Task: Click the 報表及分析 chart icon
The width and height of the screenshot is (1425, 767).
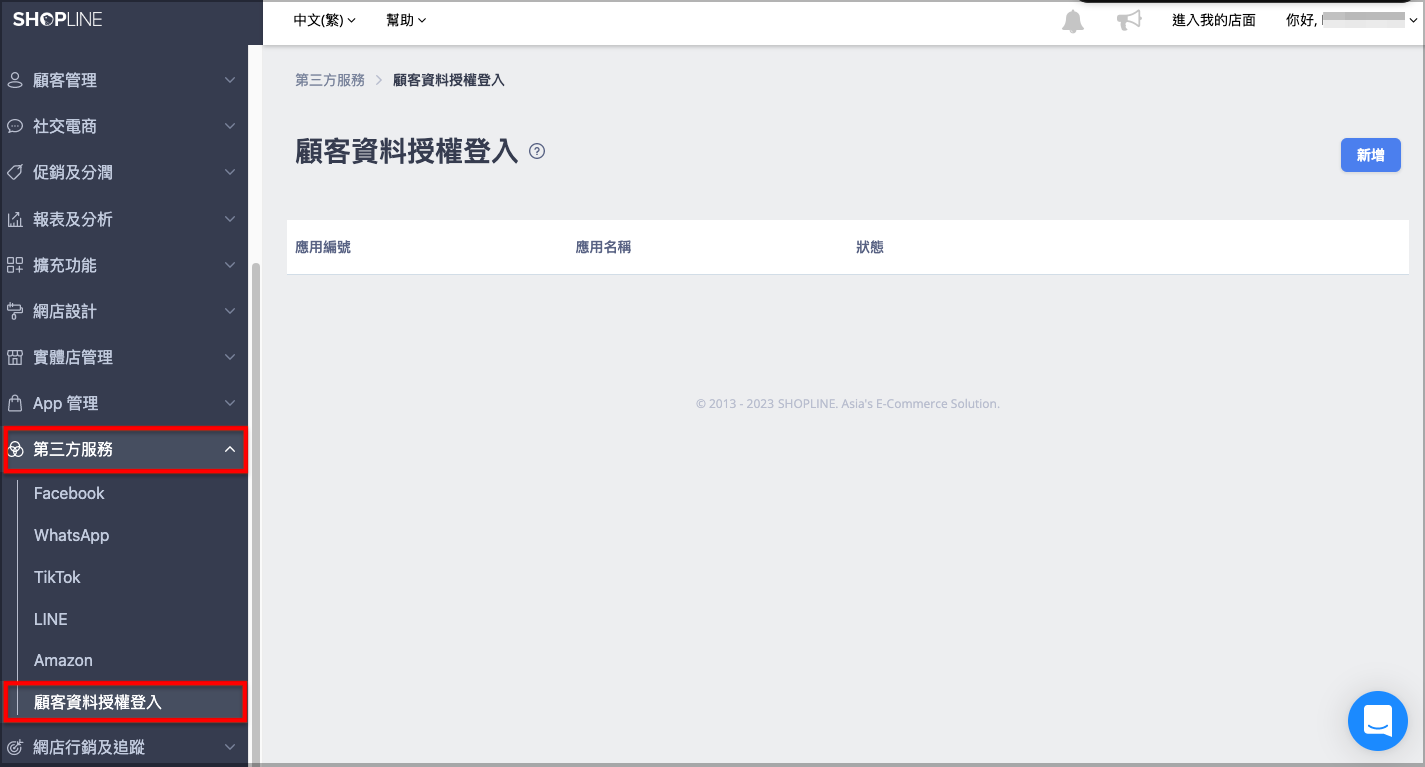Action: pyautogui.click(x=15, y=219)
